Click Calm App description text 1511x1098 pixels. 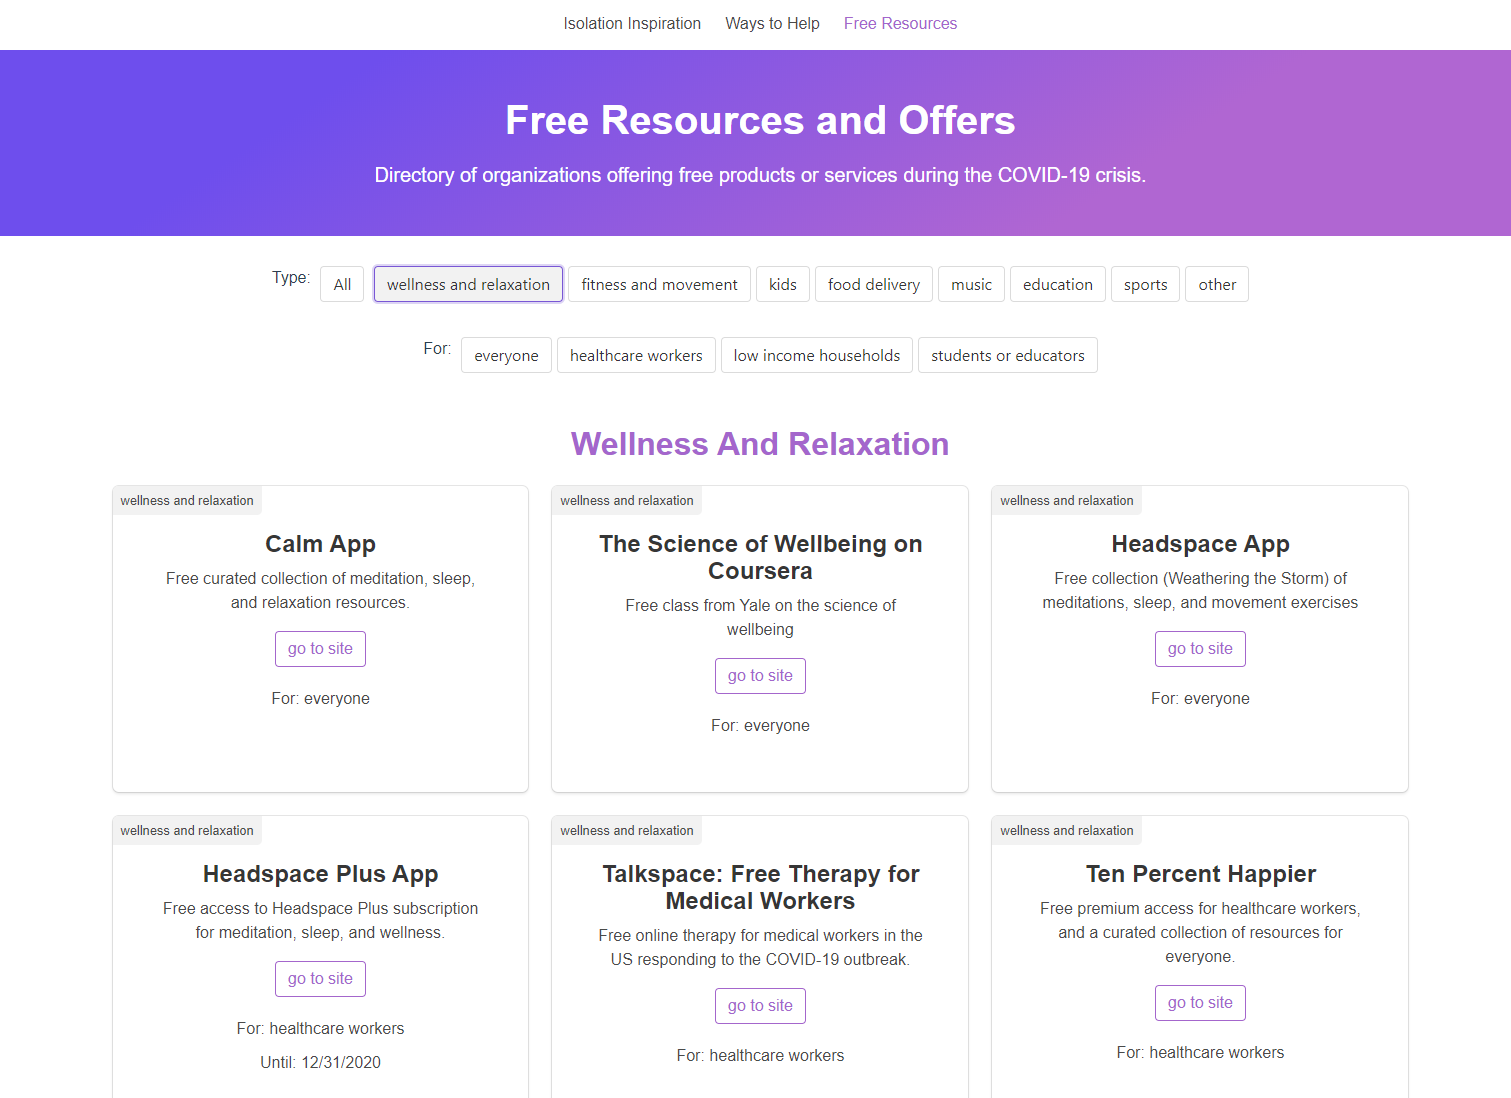click(320, 590)
